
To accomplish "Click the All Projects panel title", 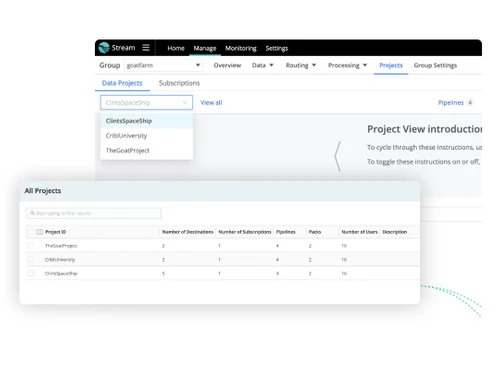I will tap(43, 191).
